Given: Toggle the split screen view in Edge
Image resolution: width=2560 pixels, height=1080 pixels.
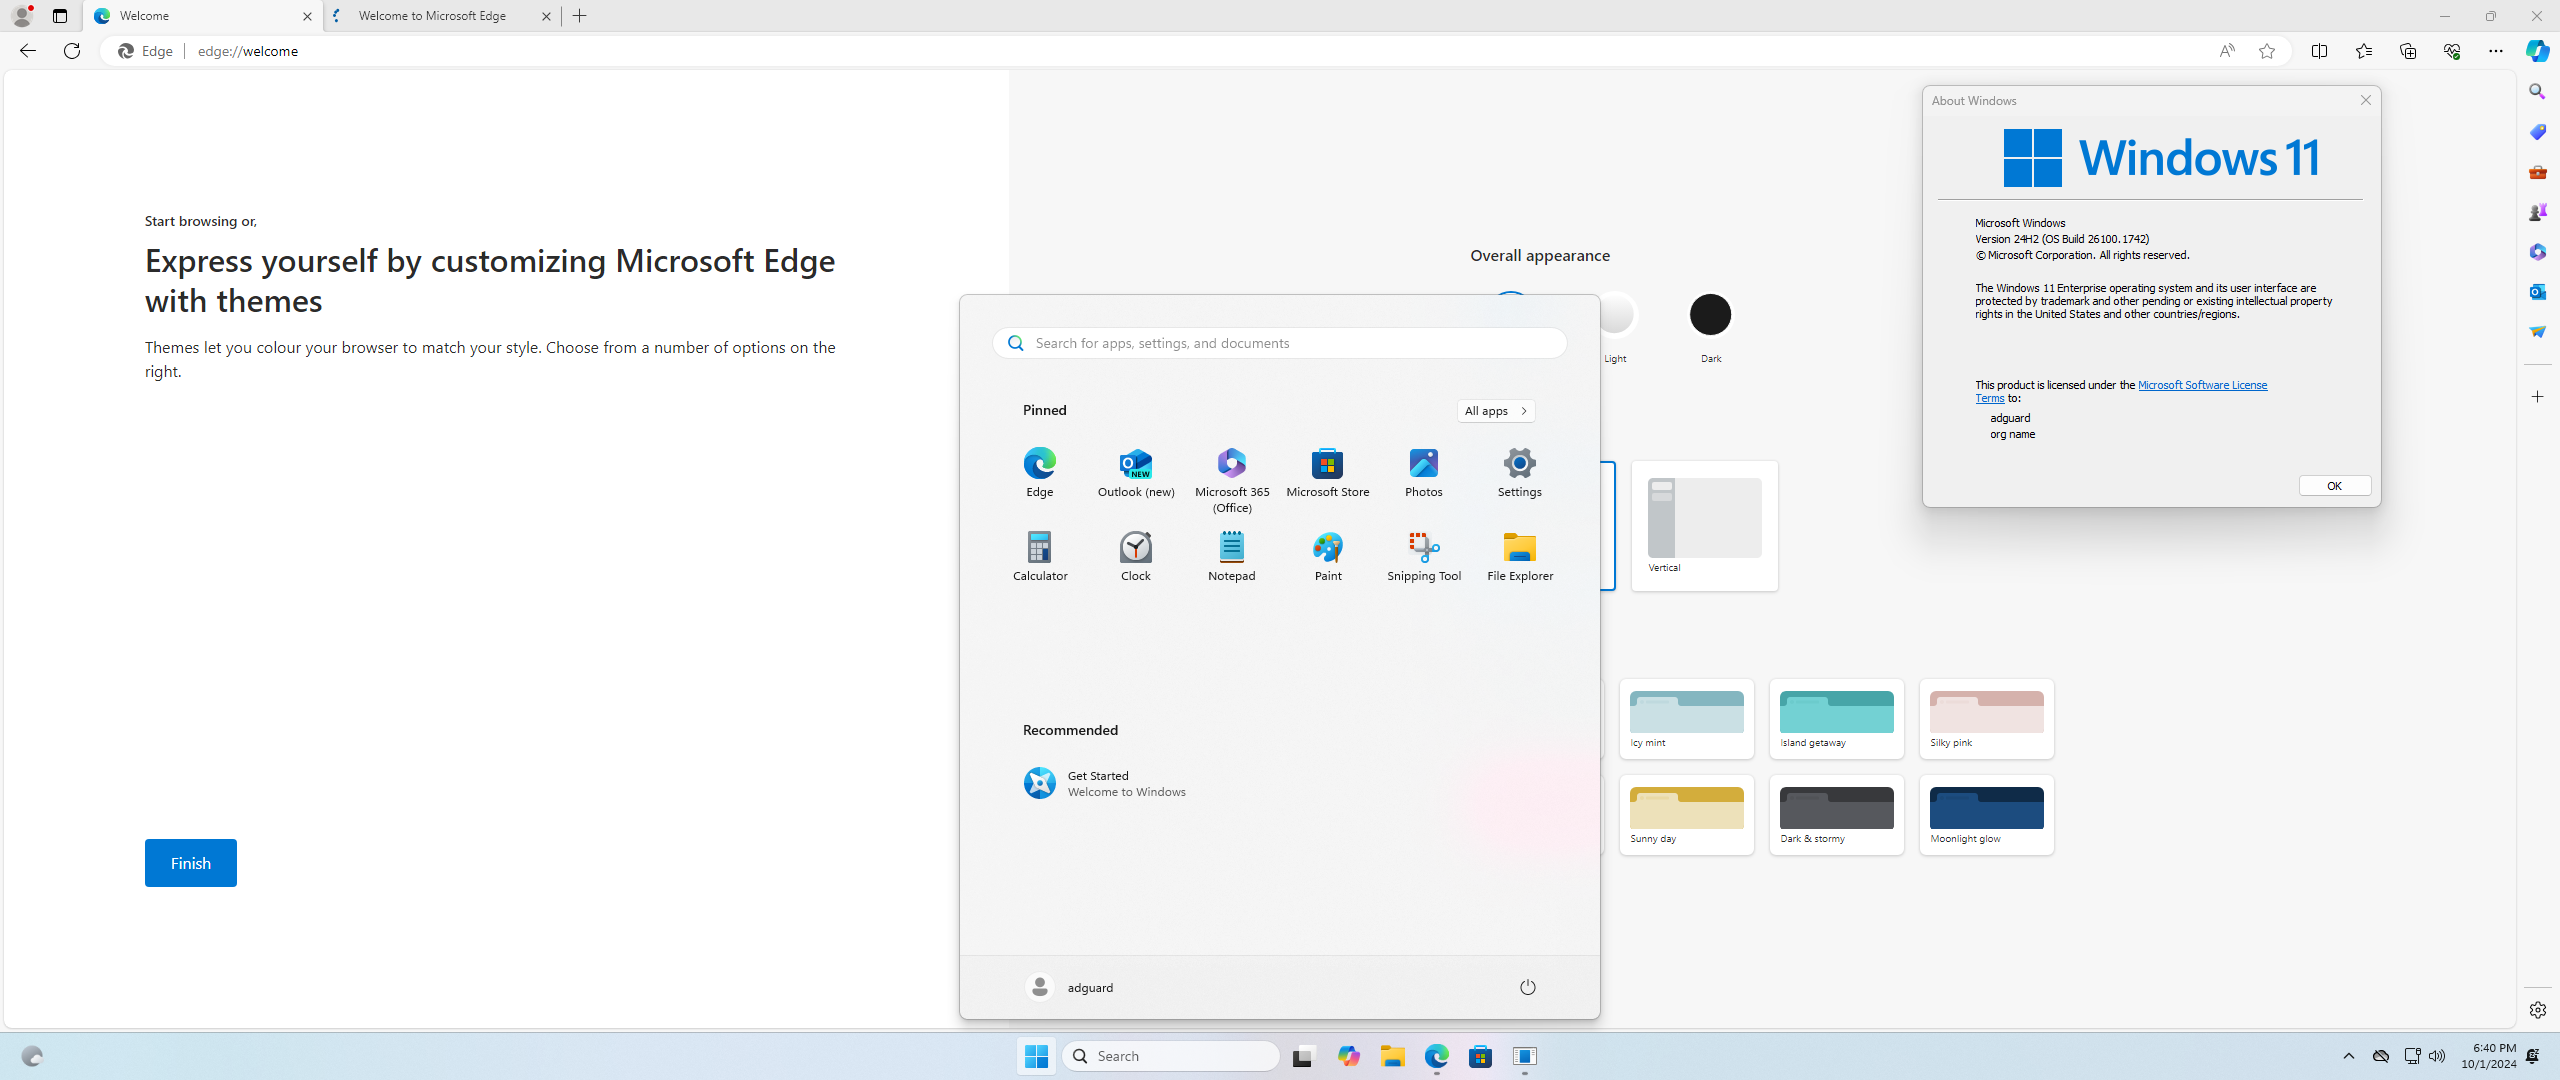Looking at the screenshot, I should point(2320,51).
